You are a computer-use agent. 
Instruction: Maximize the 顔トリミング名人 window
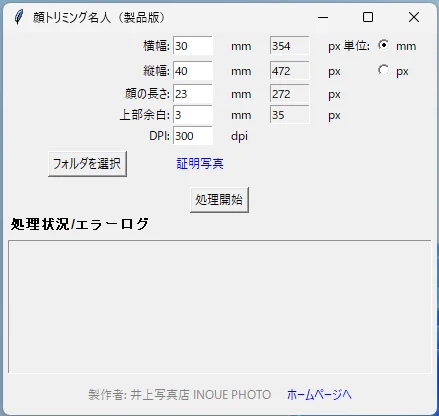[x=368, y=17]
